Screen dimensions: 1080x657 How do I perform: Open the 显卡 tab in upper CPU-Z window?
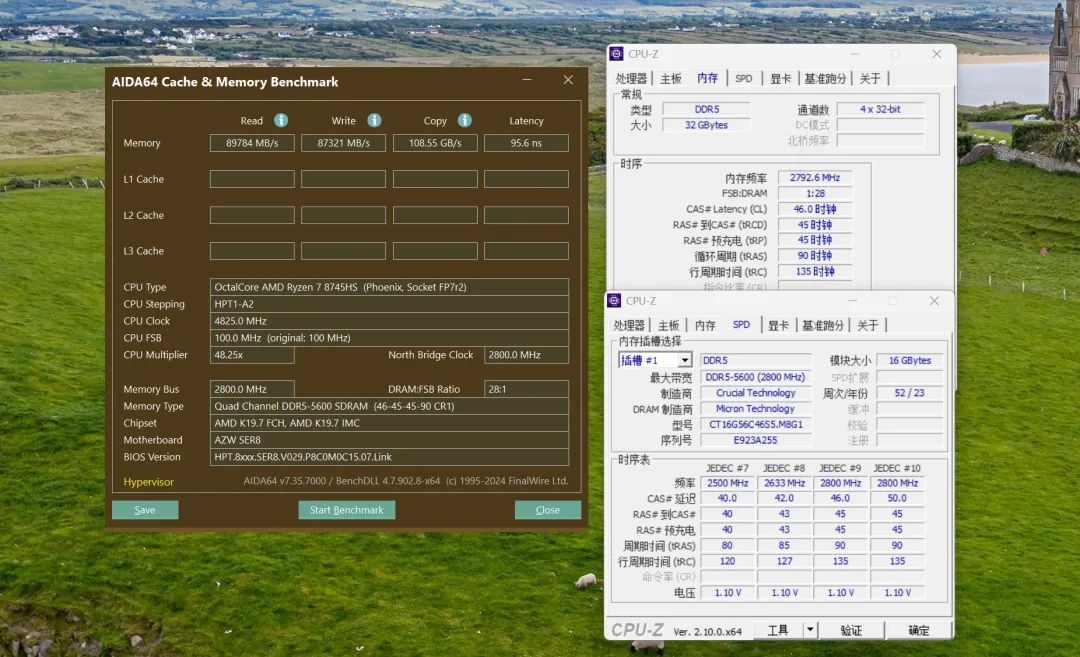pos(780,78)
